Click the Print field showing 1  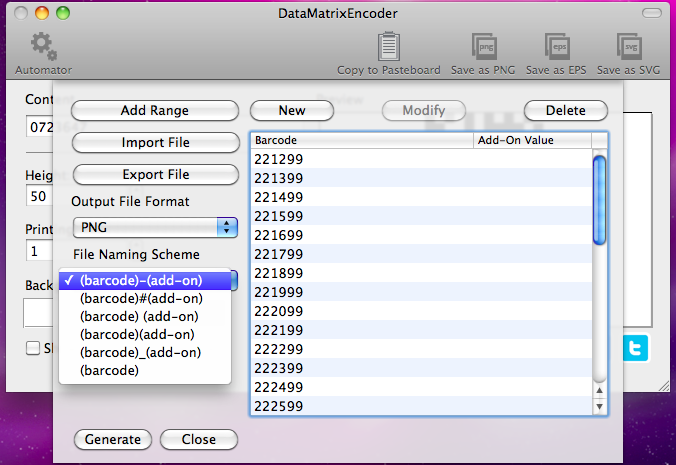click(39, 251)
